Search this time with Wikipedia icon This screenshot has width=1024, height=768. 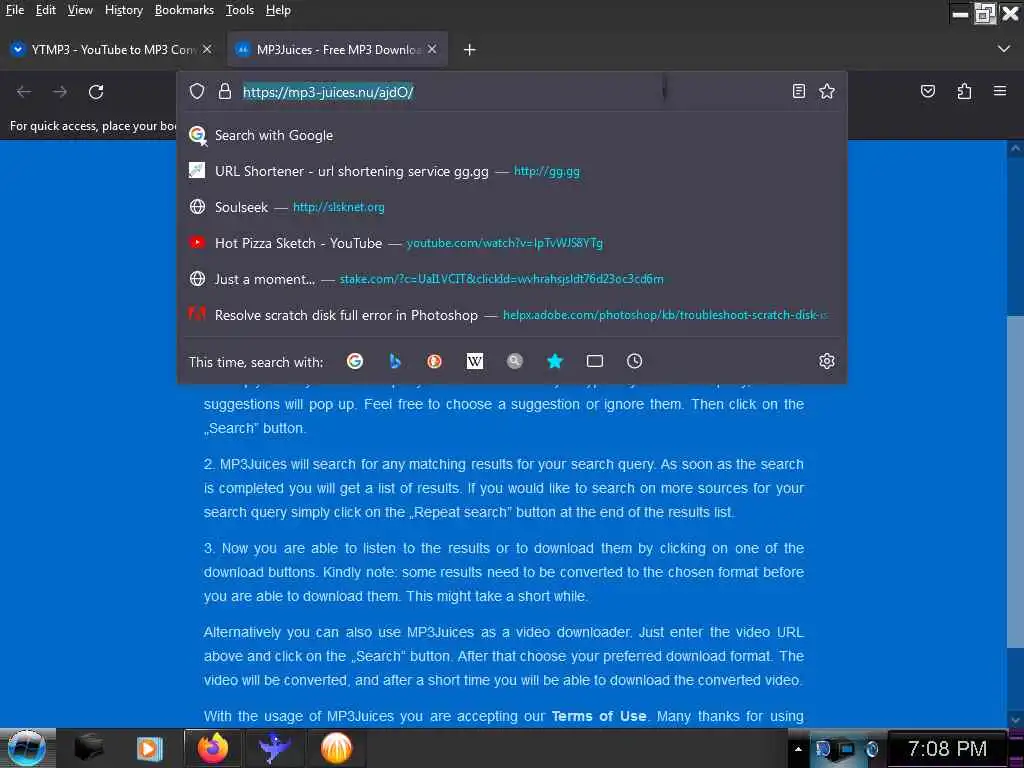coord(475,361)
